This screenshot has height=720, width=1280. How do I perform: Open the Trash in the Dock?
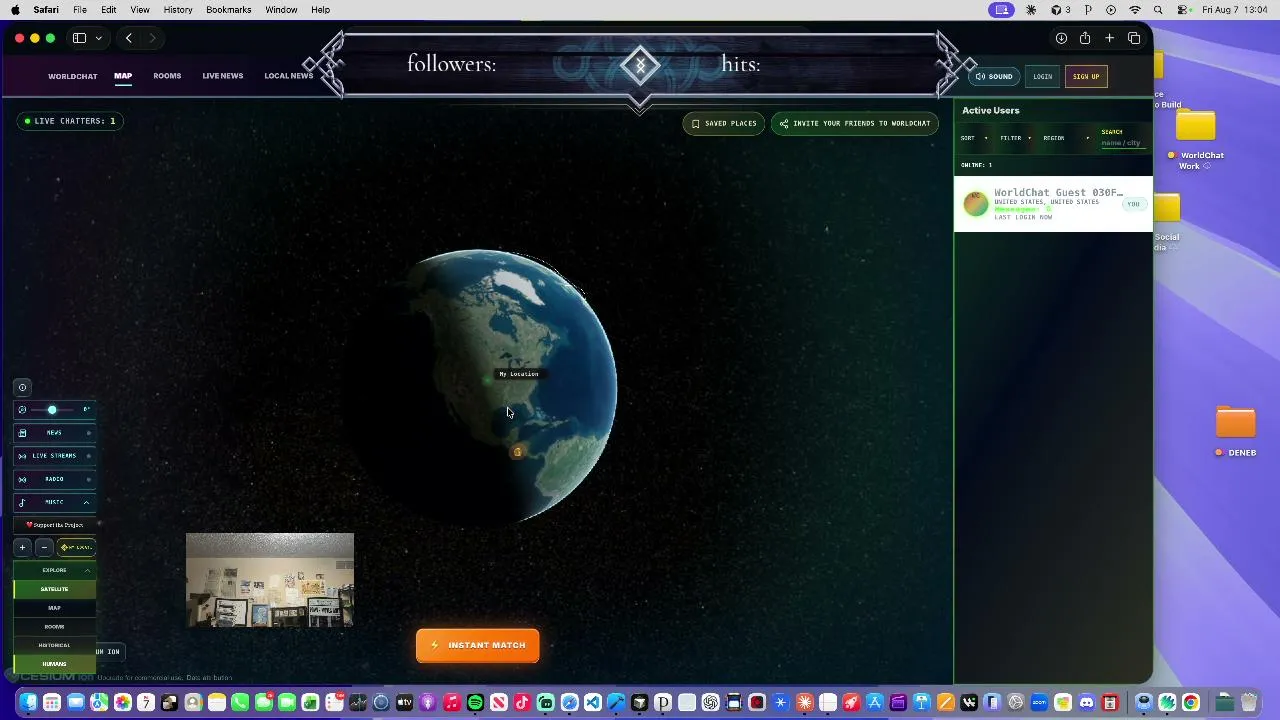click(1249, 703)
